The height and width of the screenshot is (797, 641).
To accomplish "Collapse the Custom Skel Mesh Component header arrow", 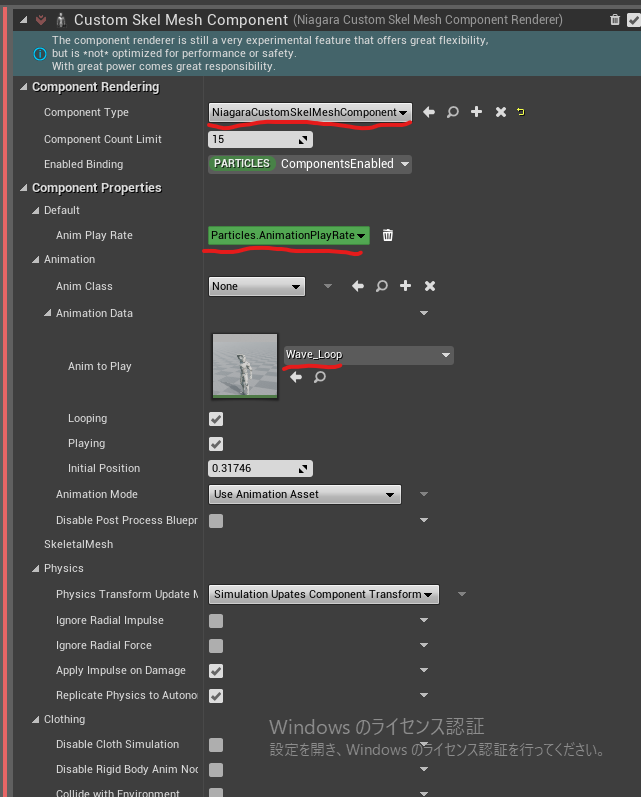I will tap(24, 20).
